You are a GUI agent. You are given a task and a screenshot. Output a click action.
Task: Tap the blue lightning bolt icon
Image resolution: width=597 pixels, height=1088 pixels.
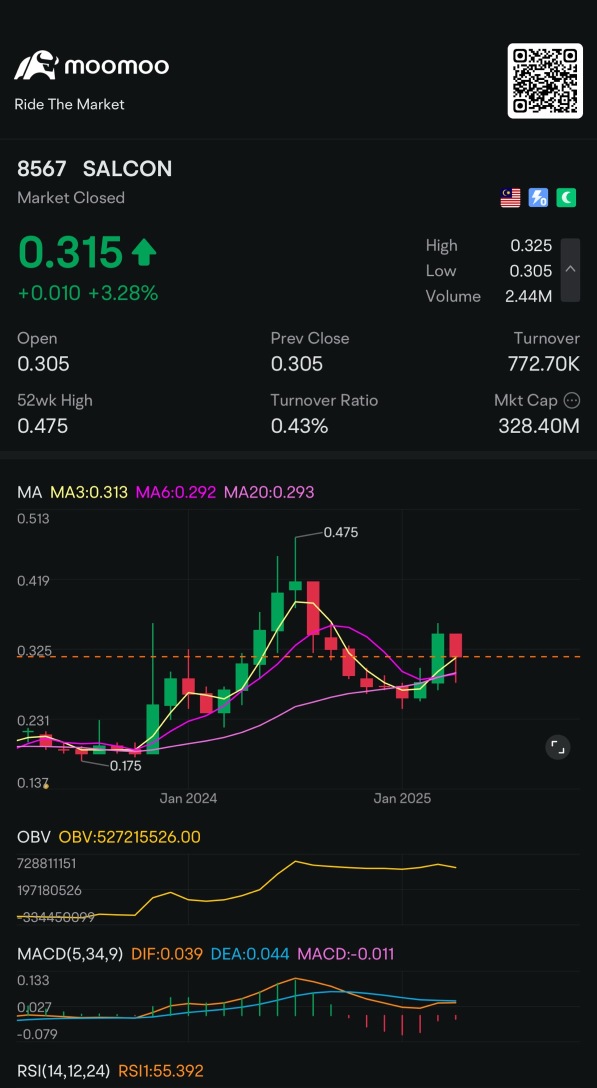tap(539, 198)
